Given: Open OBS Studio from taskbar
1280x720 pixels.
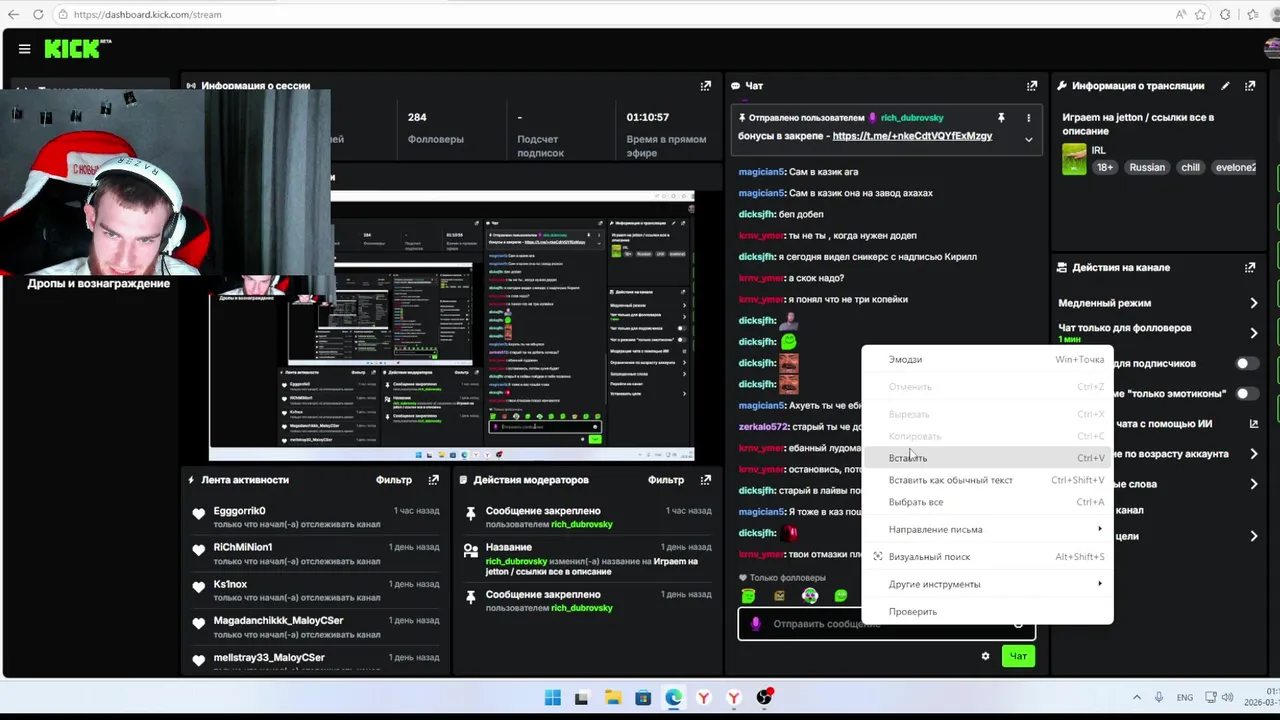Looking at the screenshot, I should click(x=765, y=697).
